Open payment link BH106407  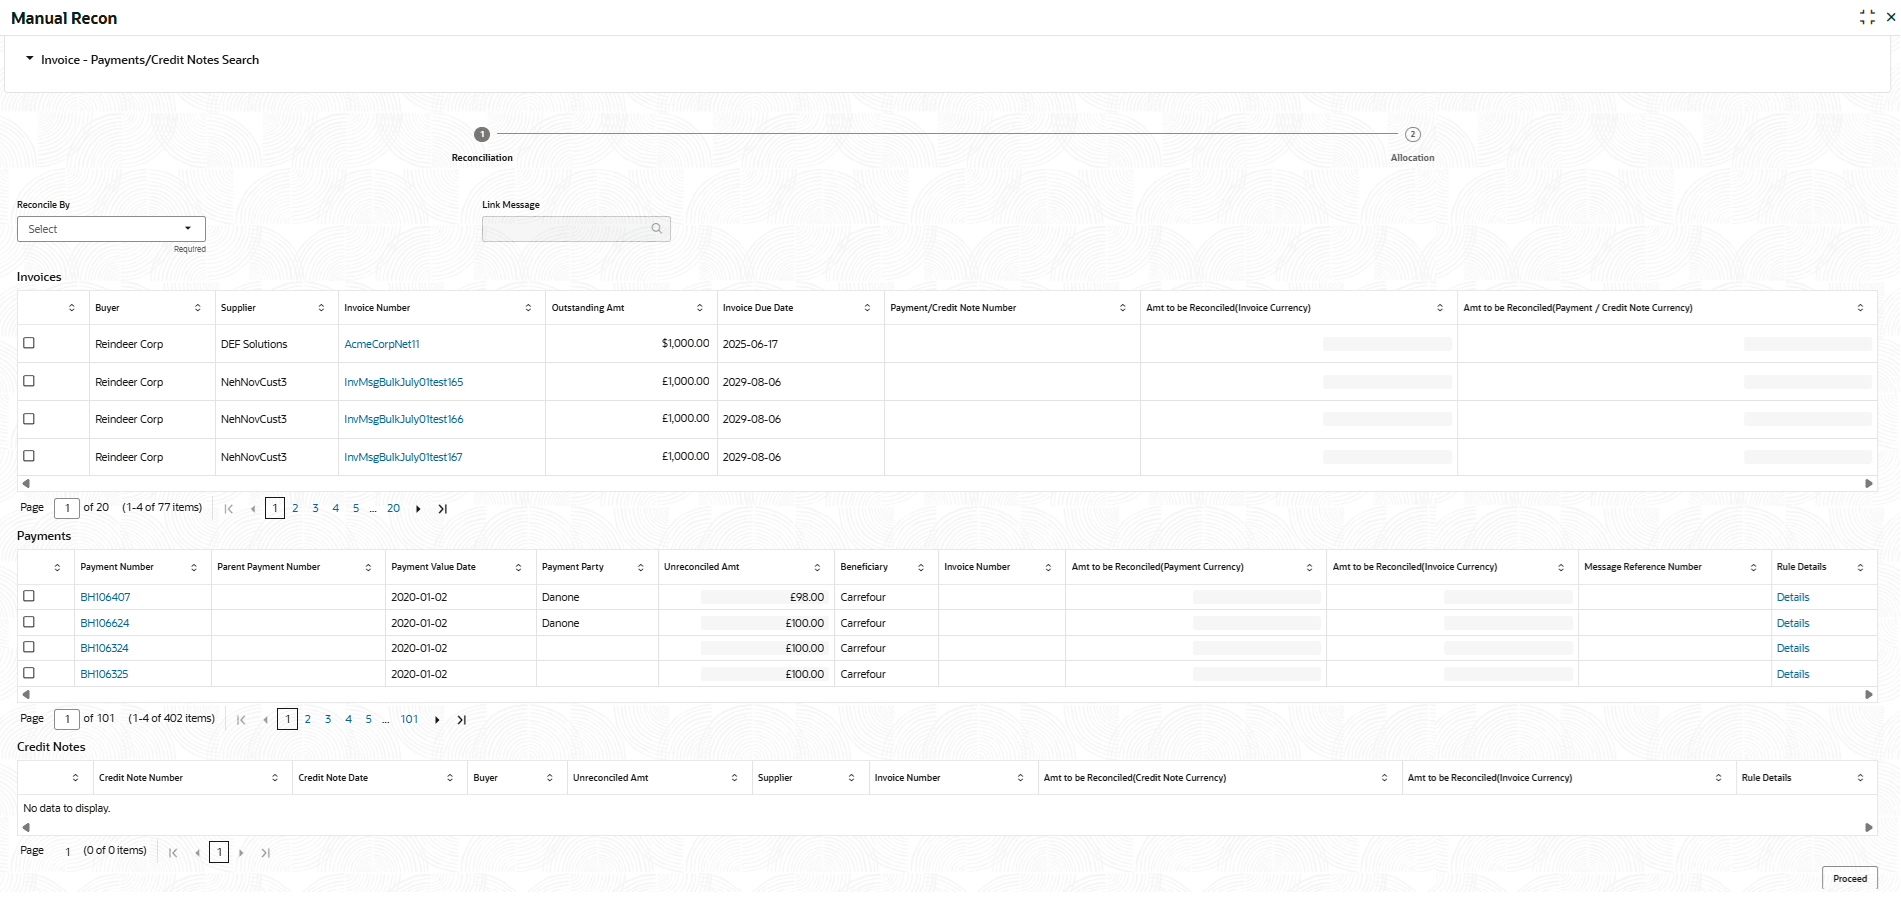tap(105, 598)
